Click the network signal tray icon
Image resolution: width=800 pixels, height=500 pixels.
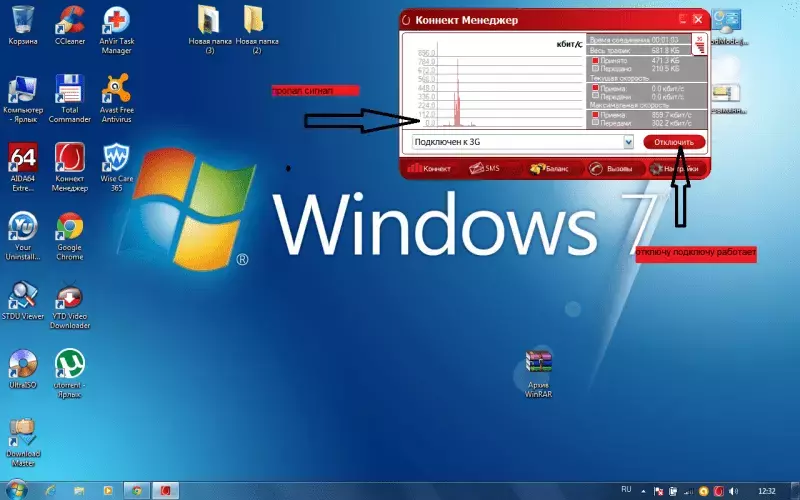coord(688,491)
